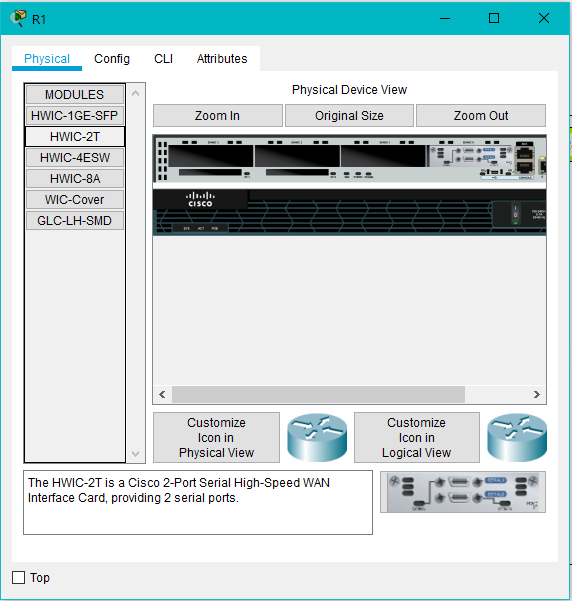The height and width of the screenshot is (601, 572).
Task: Click the Zoom In button
Action: [217, 115]
